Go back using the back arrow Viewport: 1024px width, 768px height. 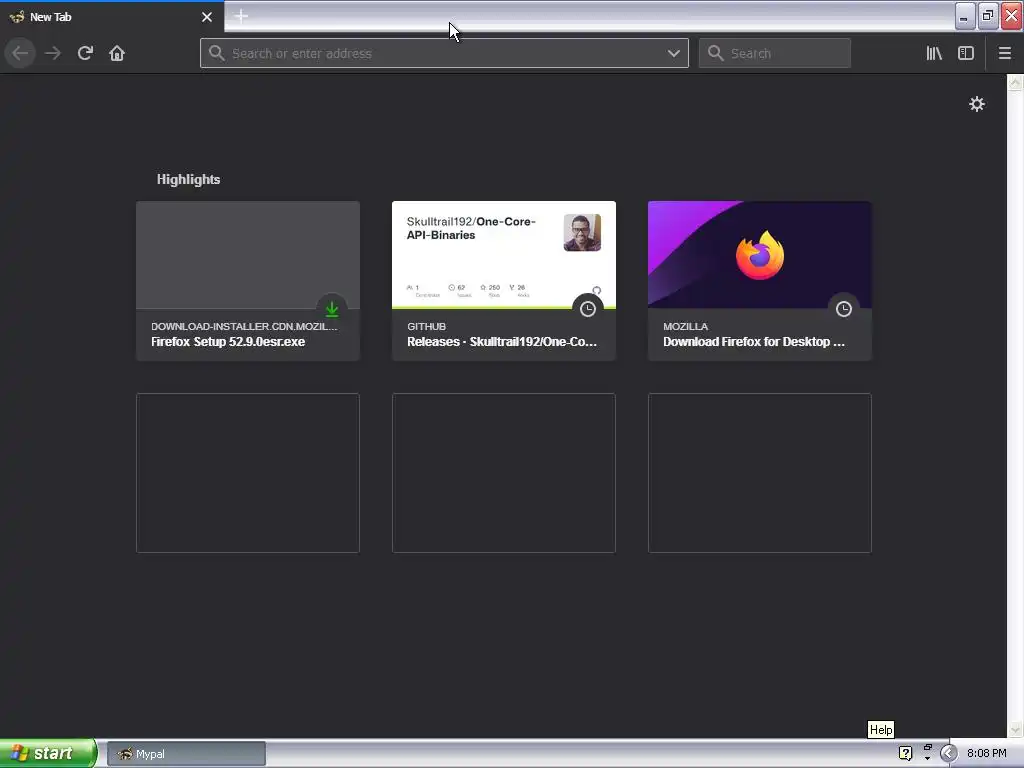(x=20, y=53)
